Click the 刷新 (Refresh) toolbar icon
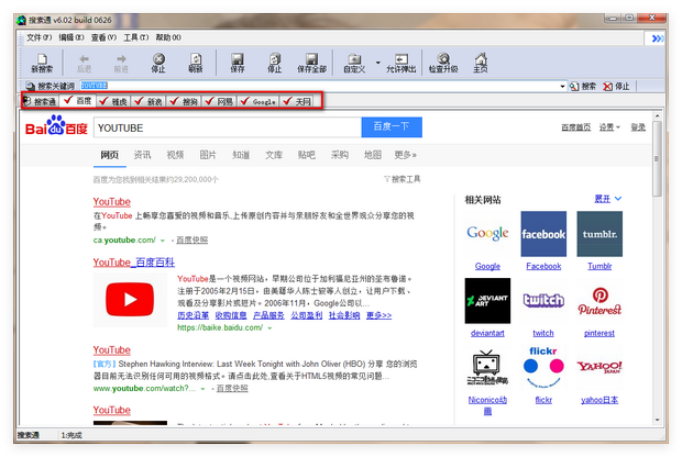The height and width of the screenshot is (457, 682). click(195, 62)
